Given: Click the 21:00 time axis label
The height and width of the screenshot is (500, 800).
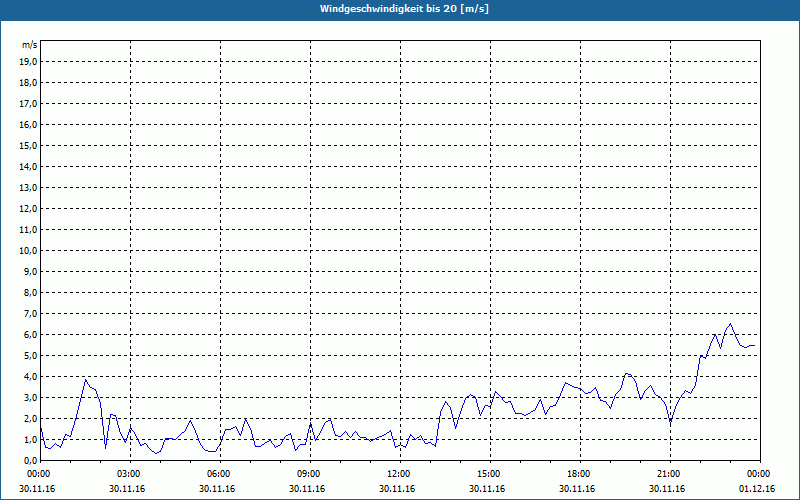Looking at the screenshot, I should tap(668, 474).
